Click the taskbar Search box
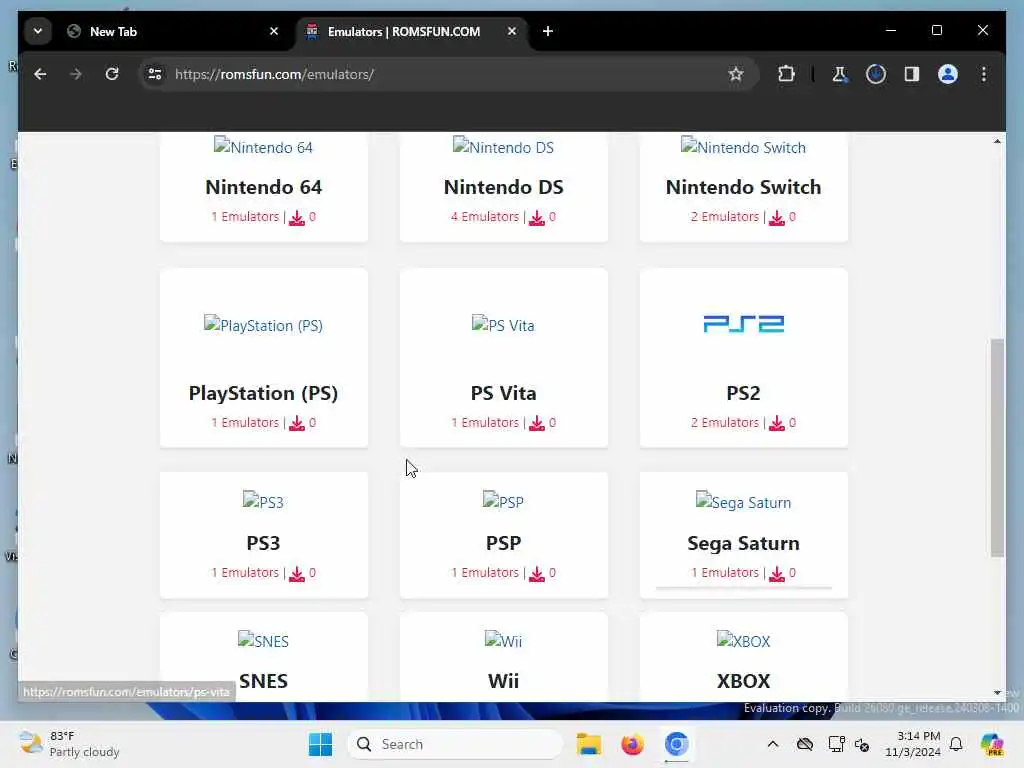Viewport: 1024px width, 768px height. (455, 744)
